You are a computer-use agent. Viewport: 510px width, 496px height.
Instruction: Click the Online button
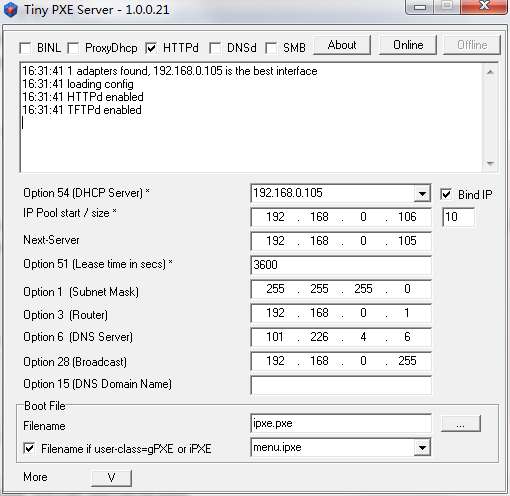[408, 45]
